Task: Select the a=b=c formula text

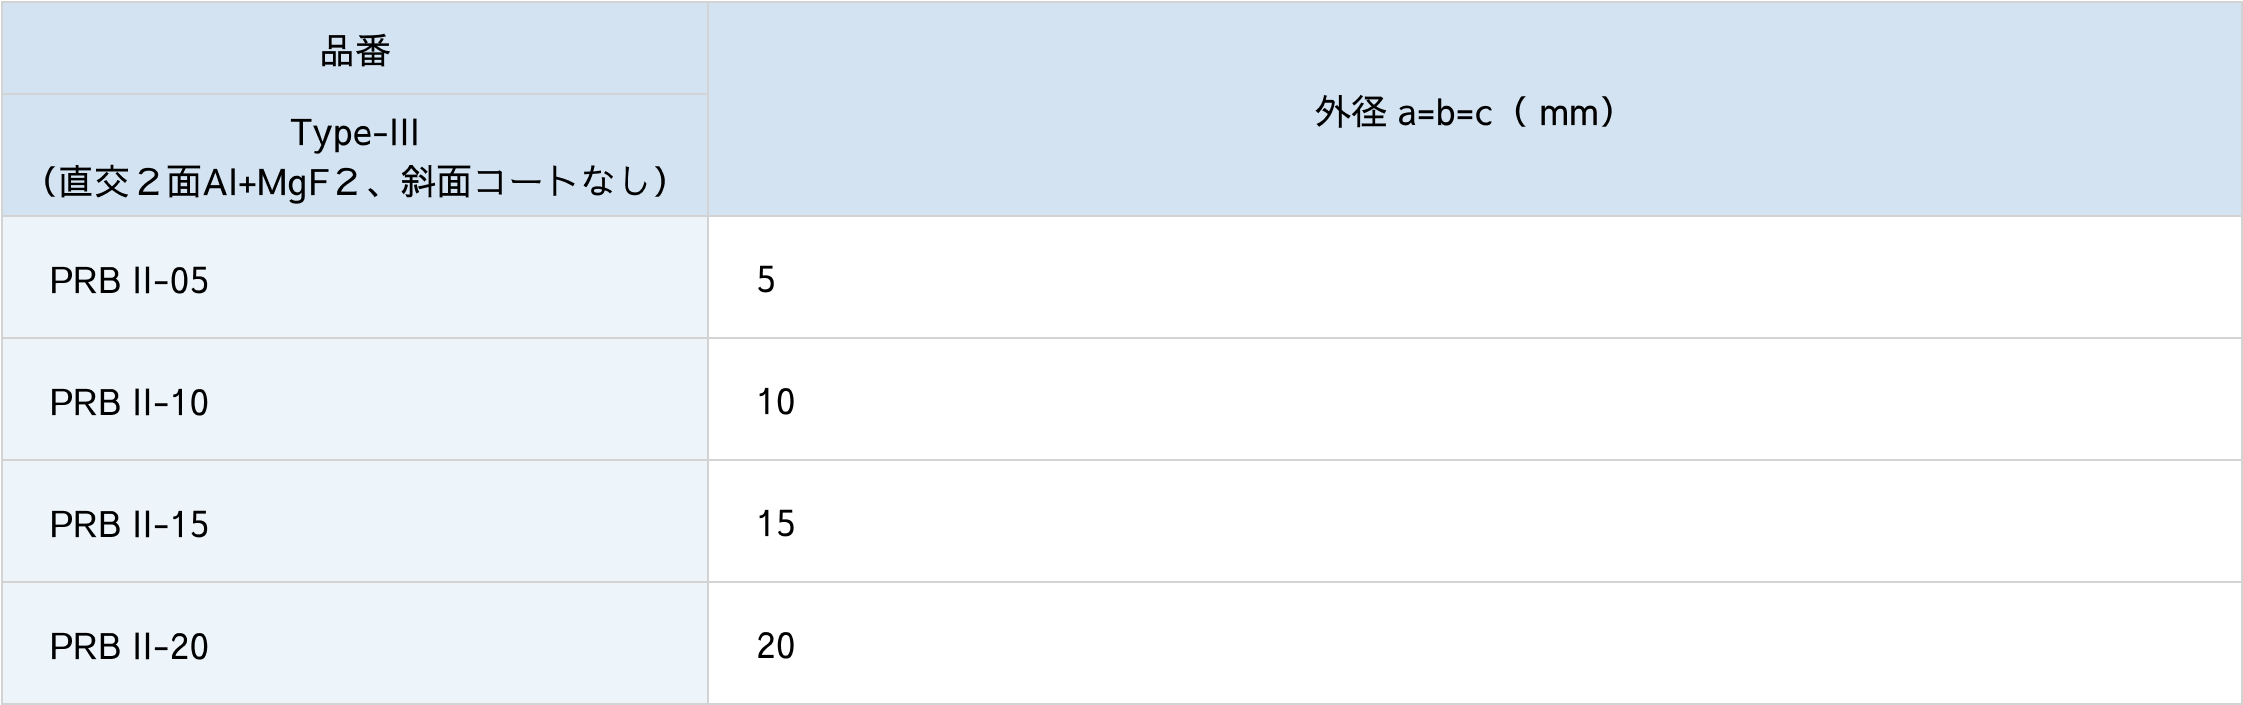Action: 1444,114
